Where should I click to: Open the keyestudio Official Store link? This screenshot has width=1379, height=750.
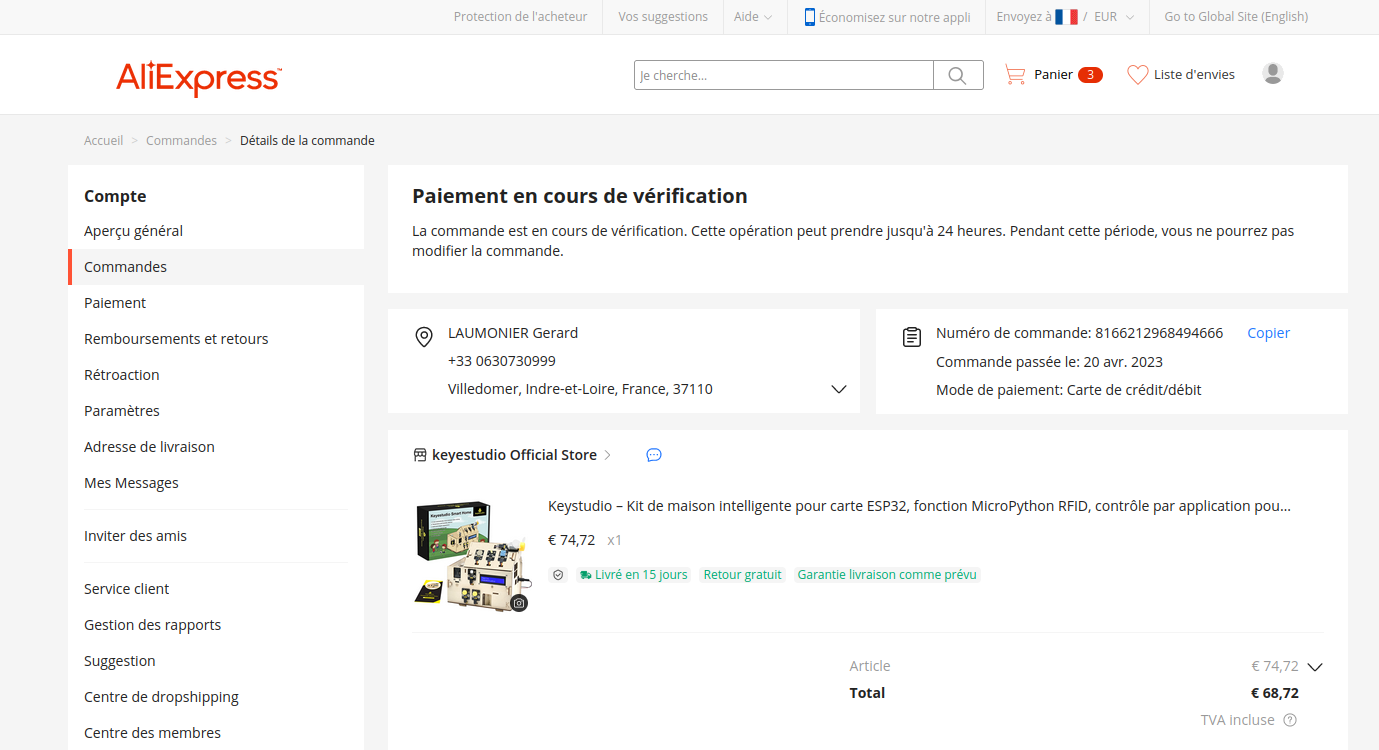pos(514,455)
